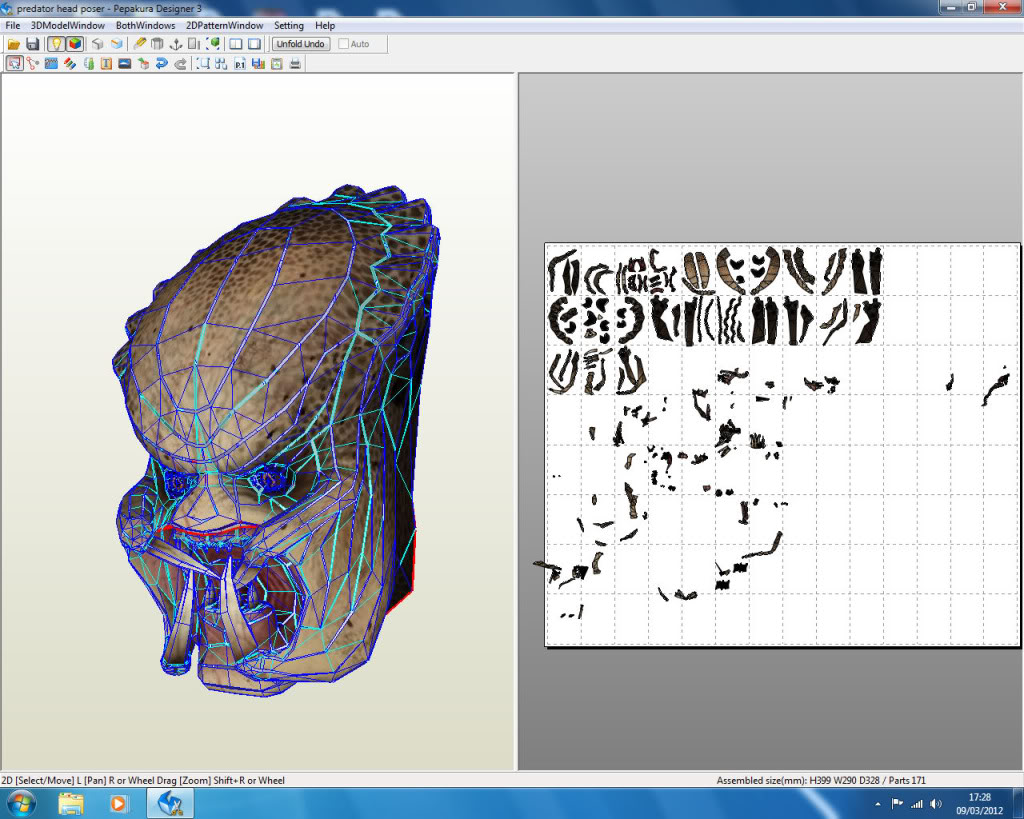The image size is (1024, 819).
Task: Click the blue curved undo arrow
Action: (x=162, y=63)
